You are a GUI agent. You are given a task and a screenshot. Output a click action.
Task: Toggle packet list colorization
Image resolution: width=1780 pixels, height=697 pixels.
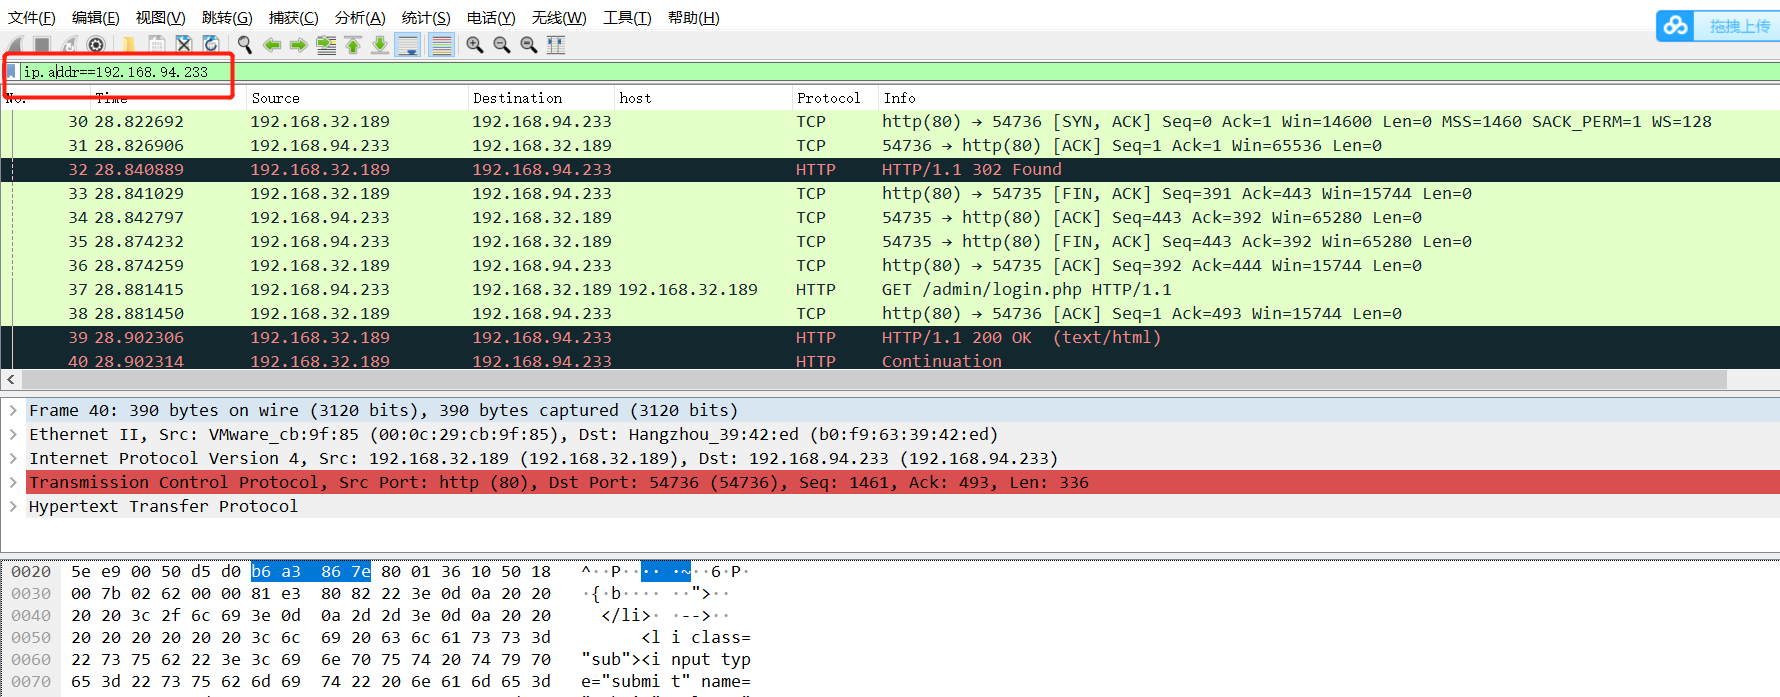441,45
